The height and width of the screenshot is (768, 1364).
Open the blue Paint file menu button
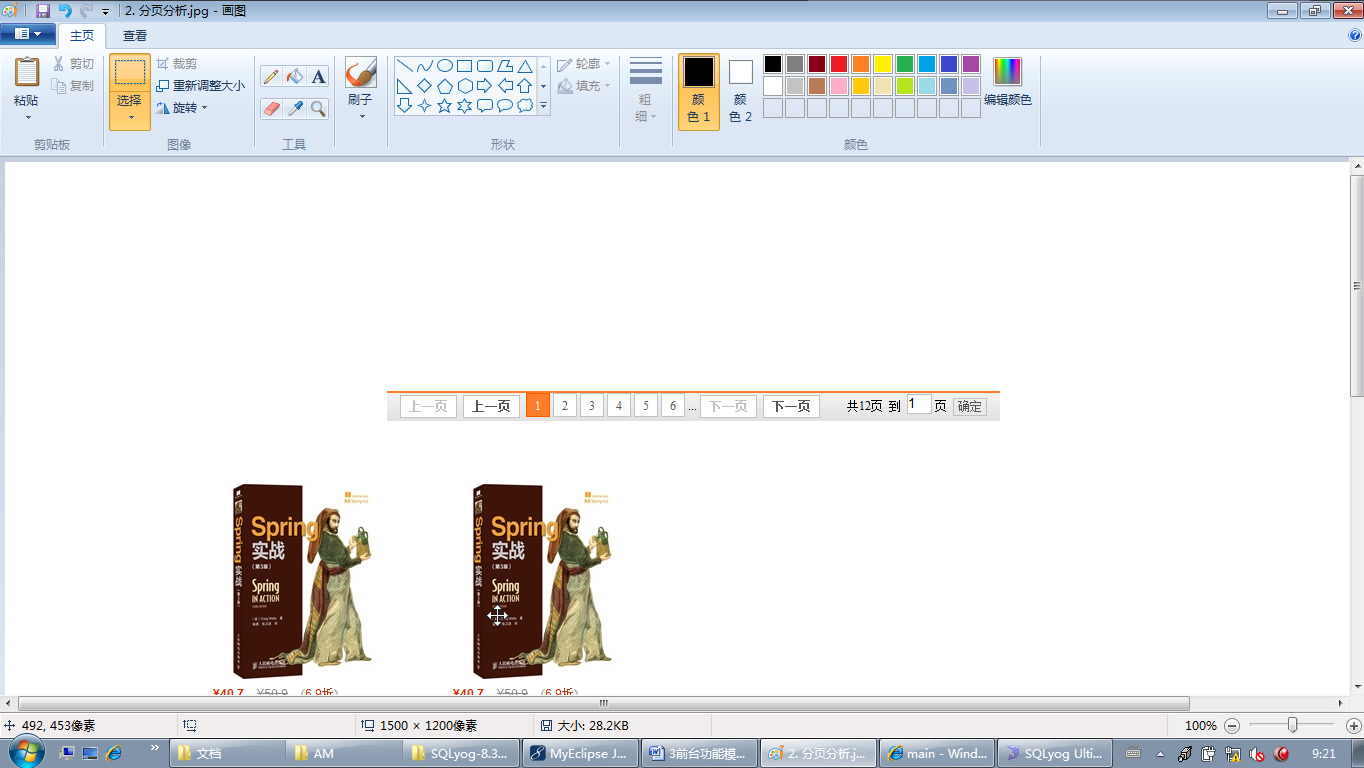[x=27, y=34]
